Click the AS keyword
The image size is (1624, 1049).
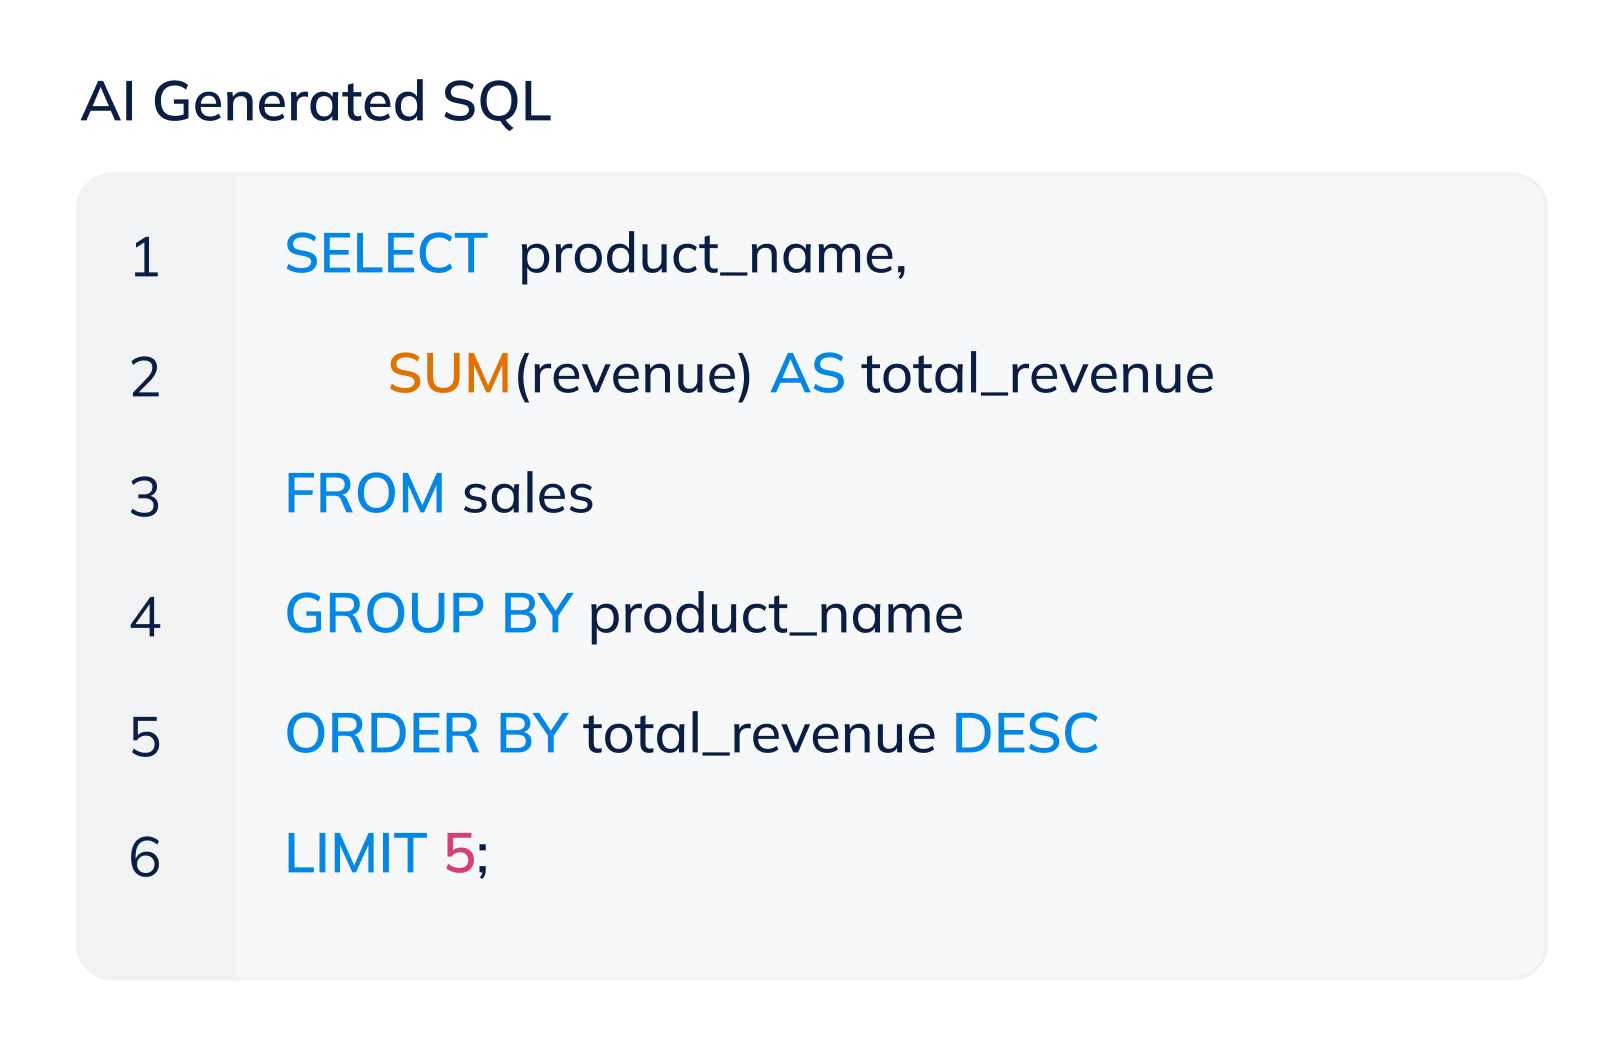pyautogui.click(x=807, y=374)
